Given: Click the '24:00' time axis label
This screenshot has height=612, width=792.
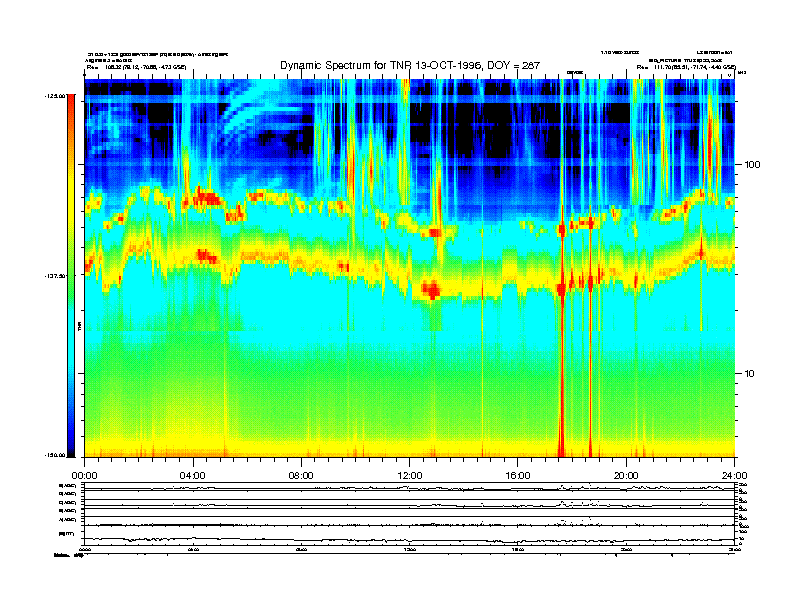Looking at the screenshot, I should [x=734, y=476].
